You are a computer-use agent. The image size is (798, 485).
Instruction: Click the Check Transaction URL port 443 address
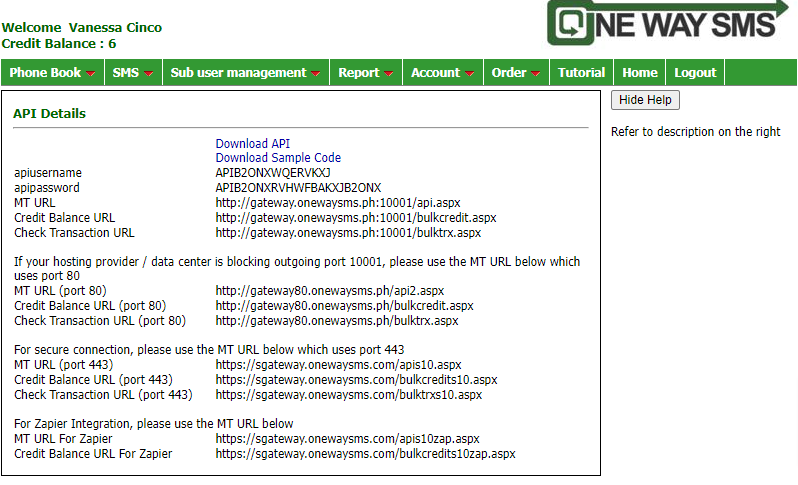pos(348,395)
